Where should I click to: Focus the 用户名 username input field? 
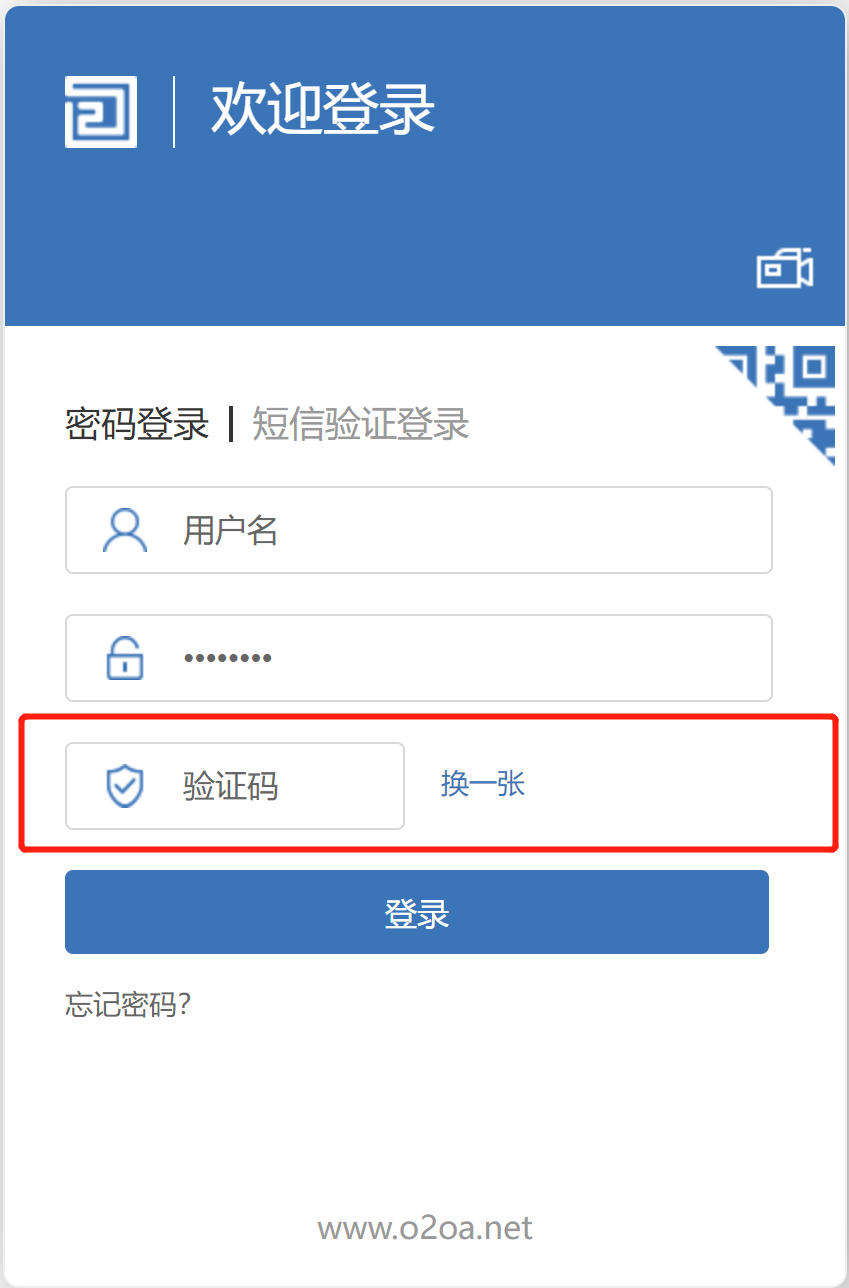[419, 530]
